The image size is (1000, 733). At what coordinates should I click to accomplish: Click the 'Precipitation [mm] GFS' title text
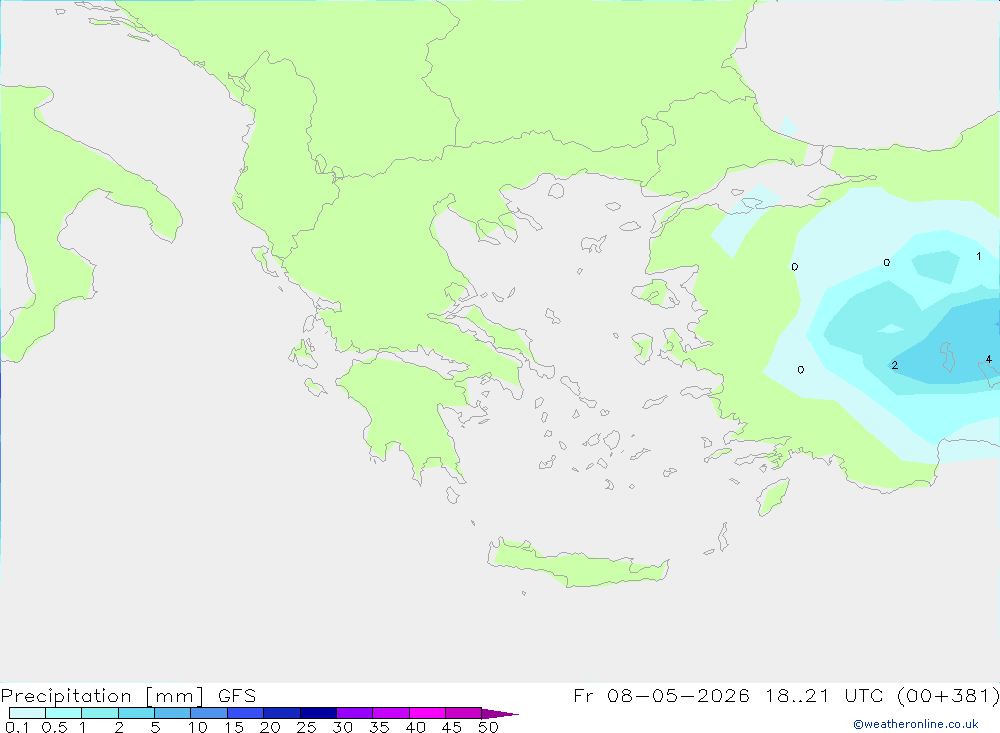[128, 696]
